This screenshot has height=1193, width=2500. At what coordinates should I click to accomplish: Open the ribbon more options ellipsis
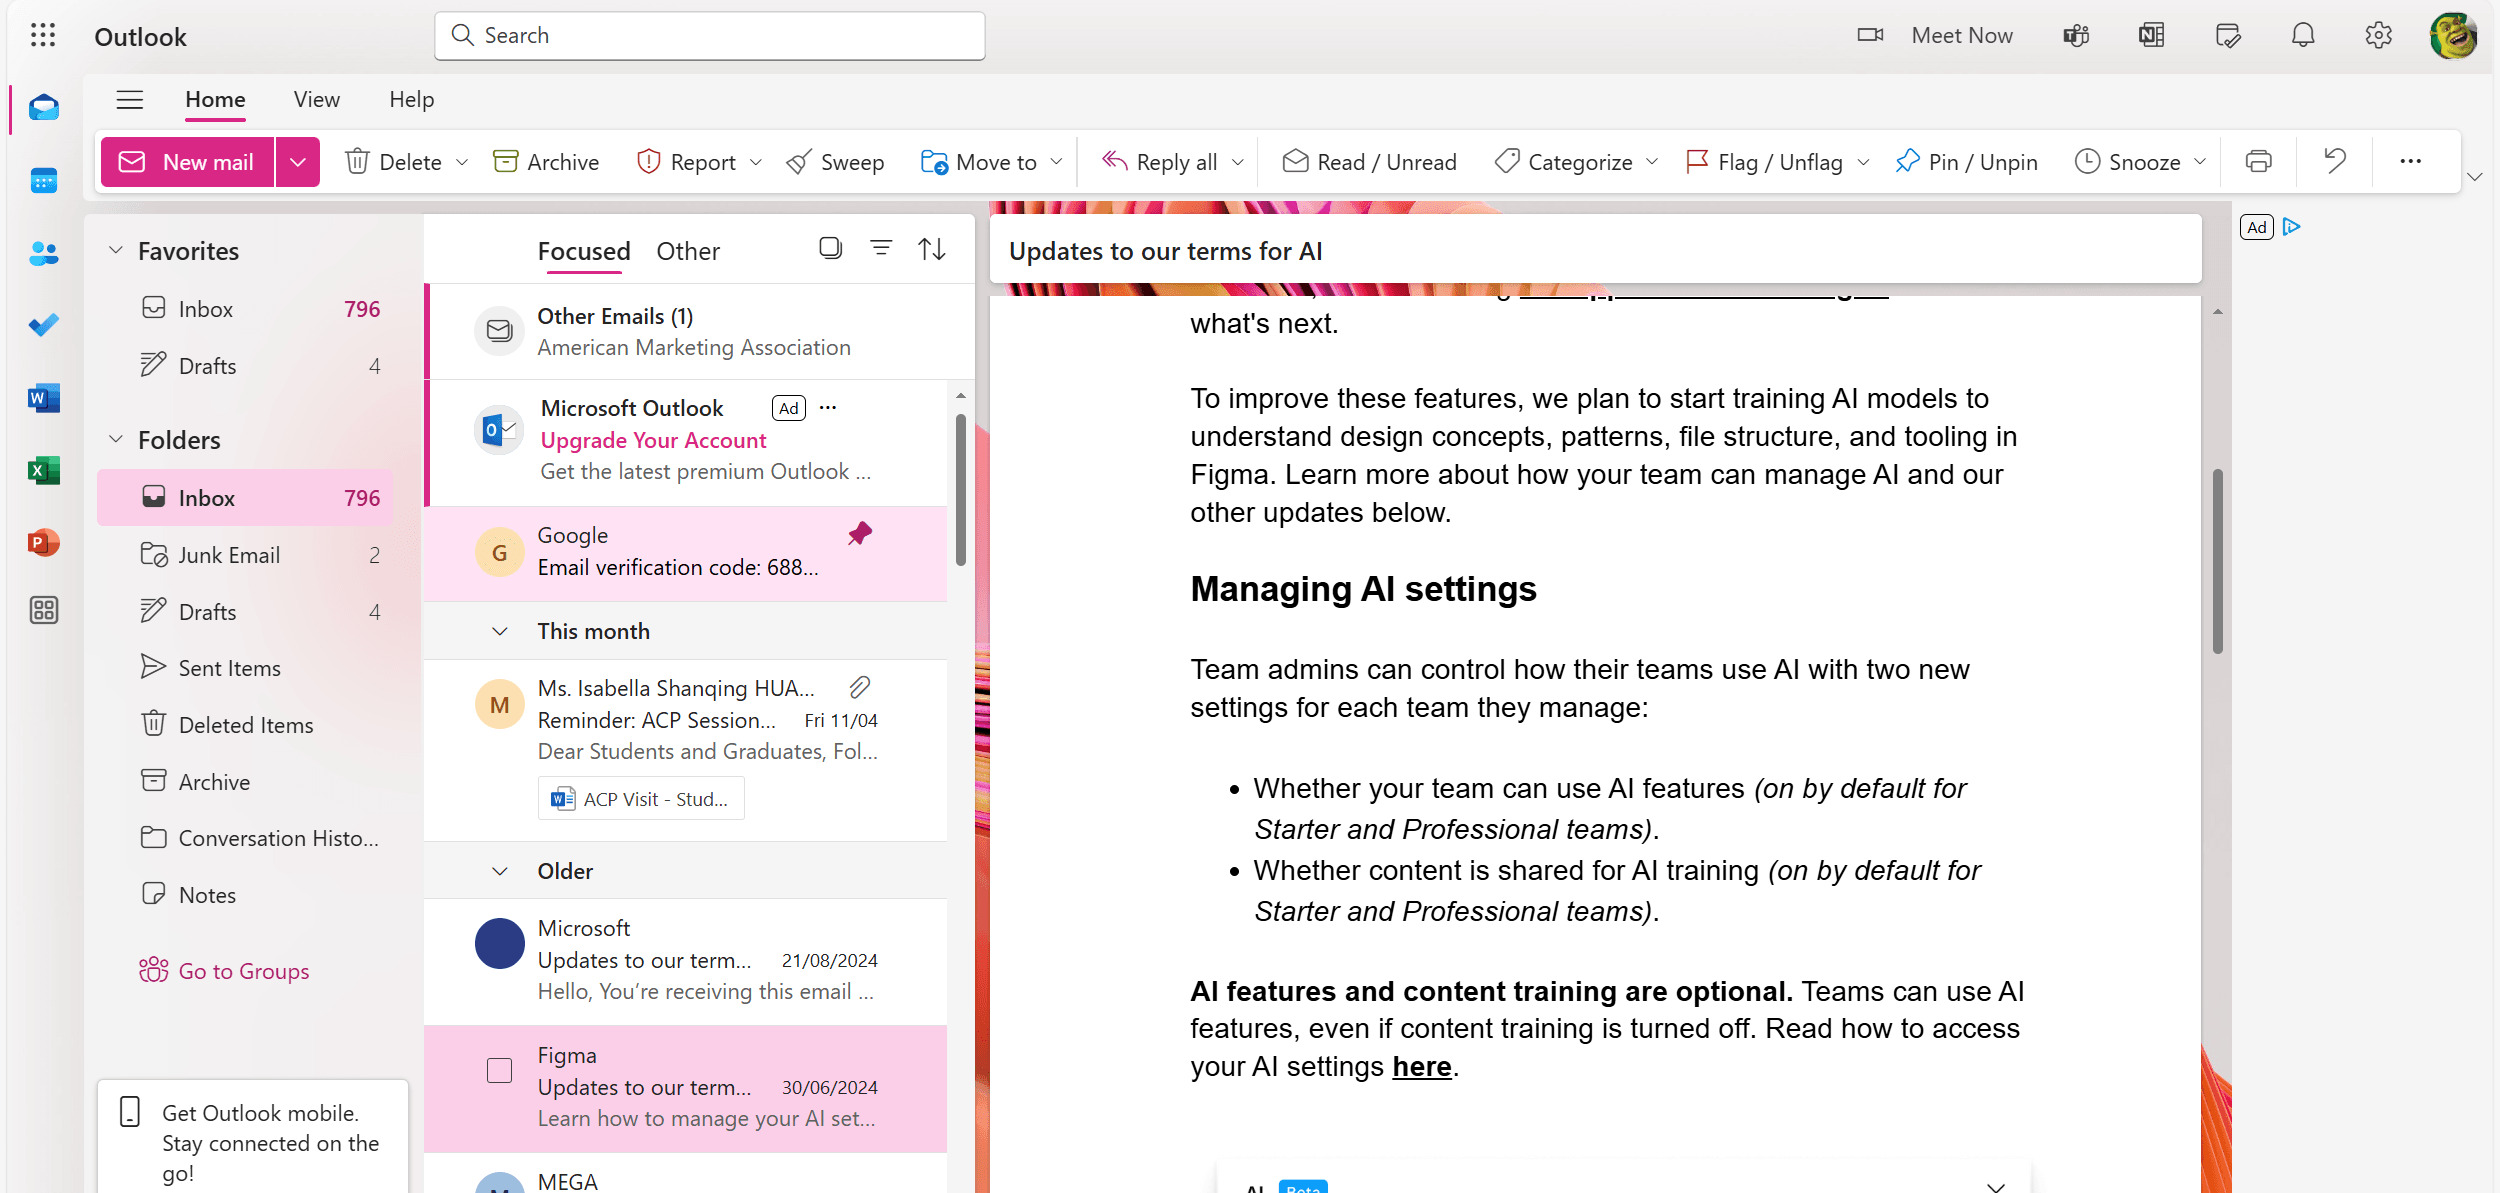coord(2411,161)
